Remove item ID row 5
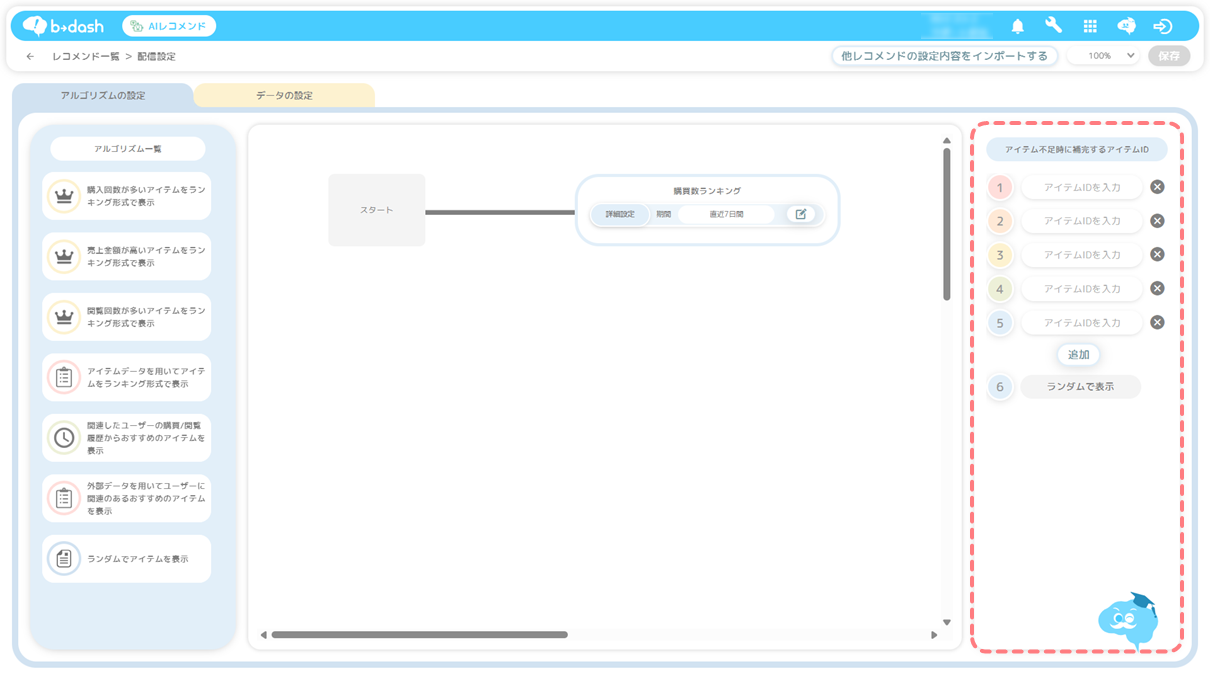1210x680 pixels. 1157,323
